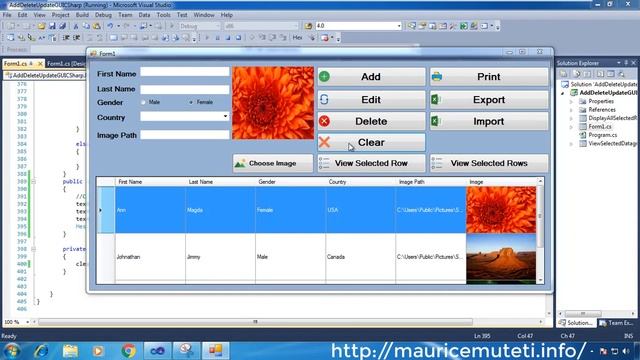This screenshot has height=360, width=640.
Task: Click the Windows Start orb
Action: click(x=12, y=351)
